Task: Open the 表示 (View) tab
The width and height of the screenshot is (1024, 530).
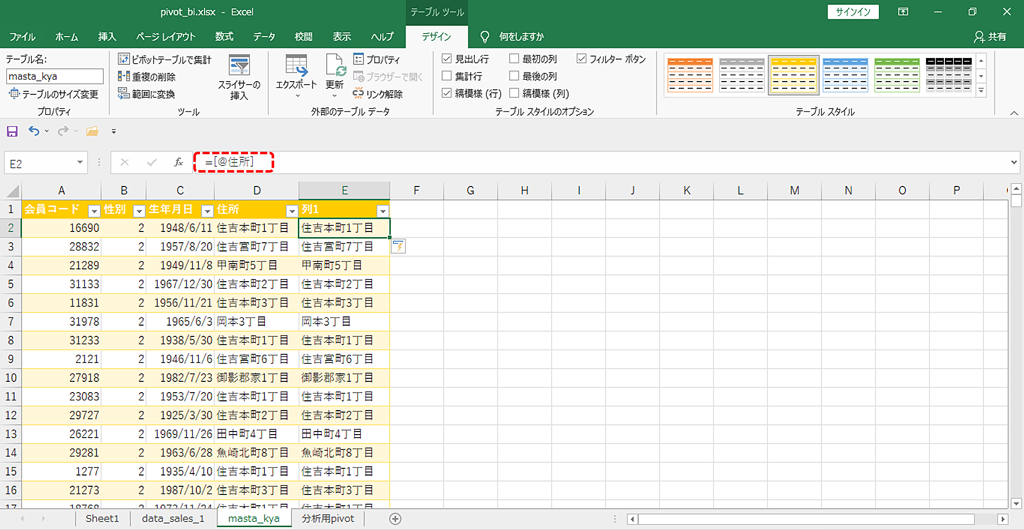Action: coord(342,37)
